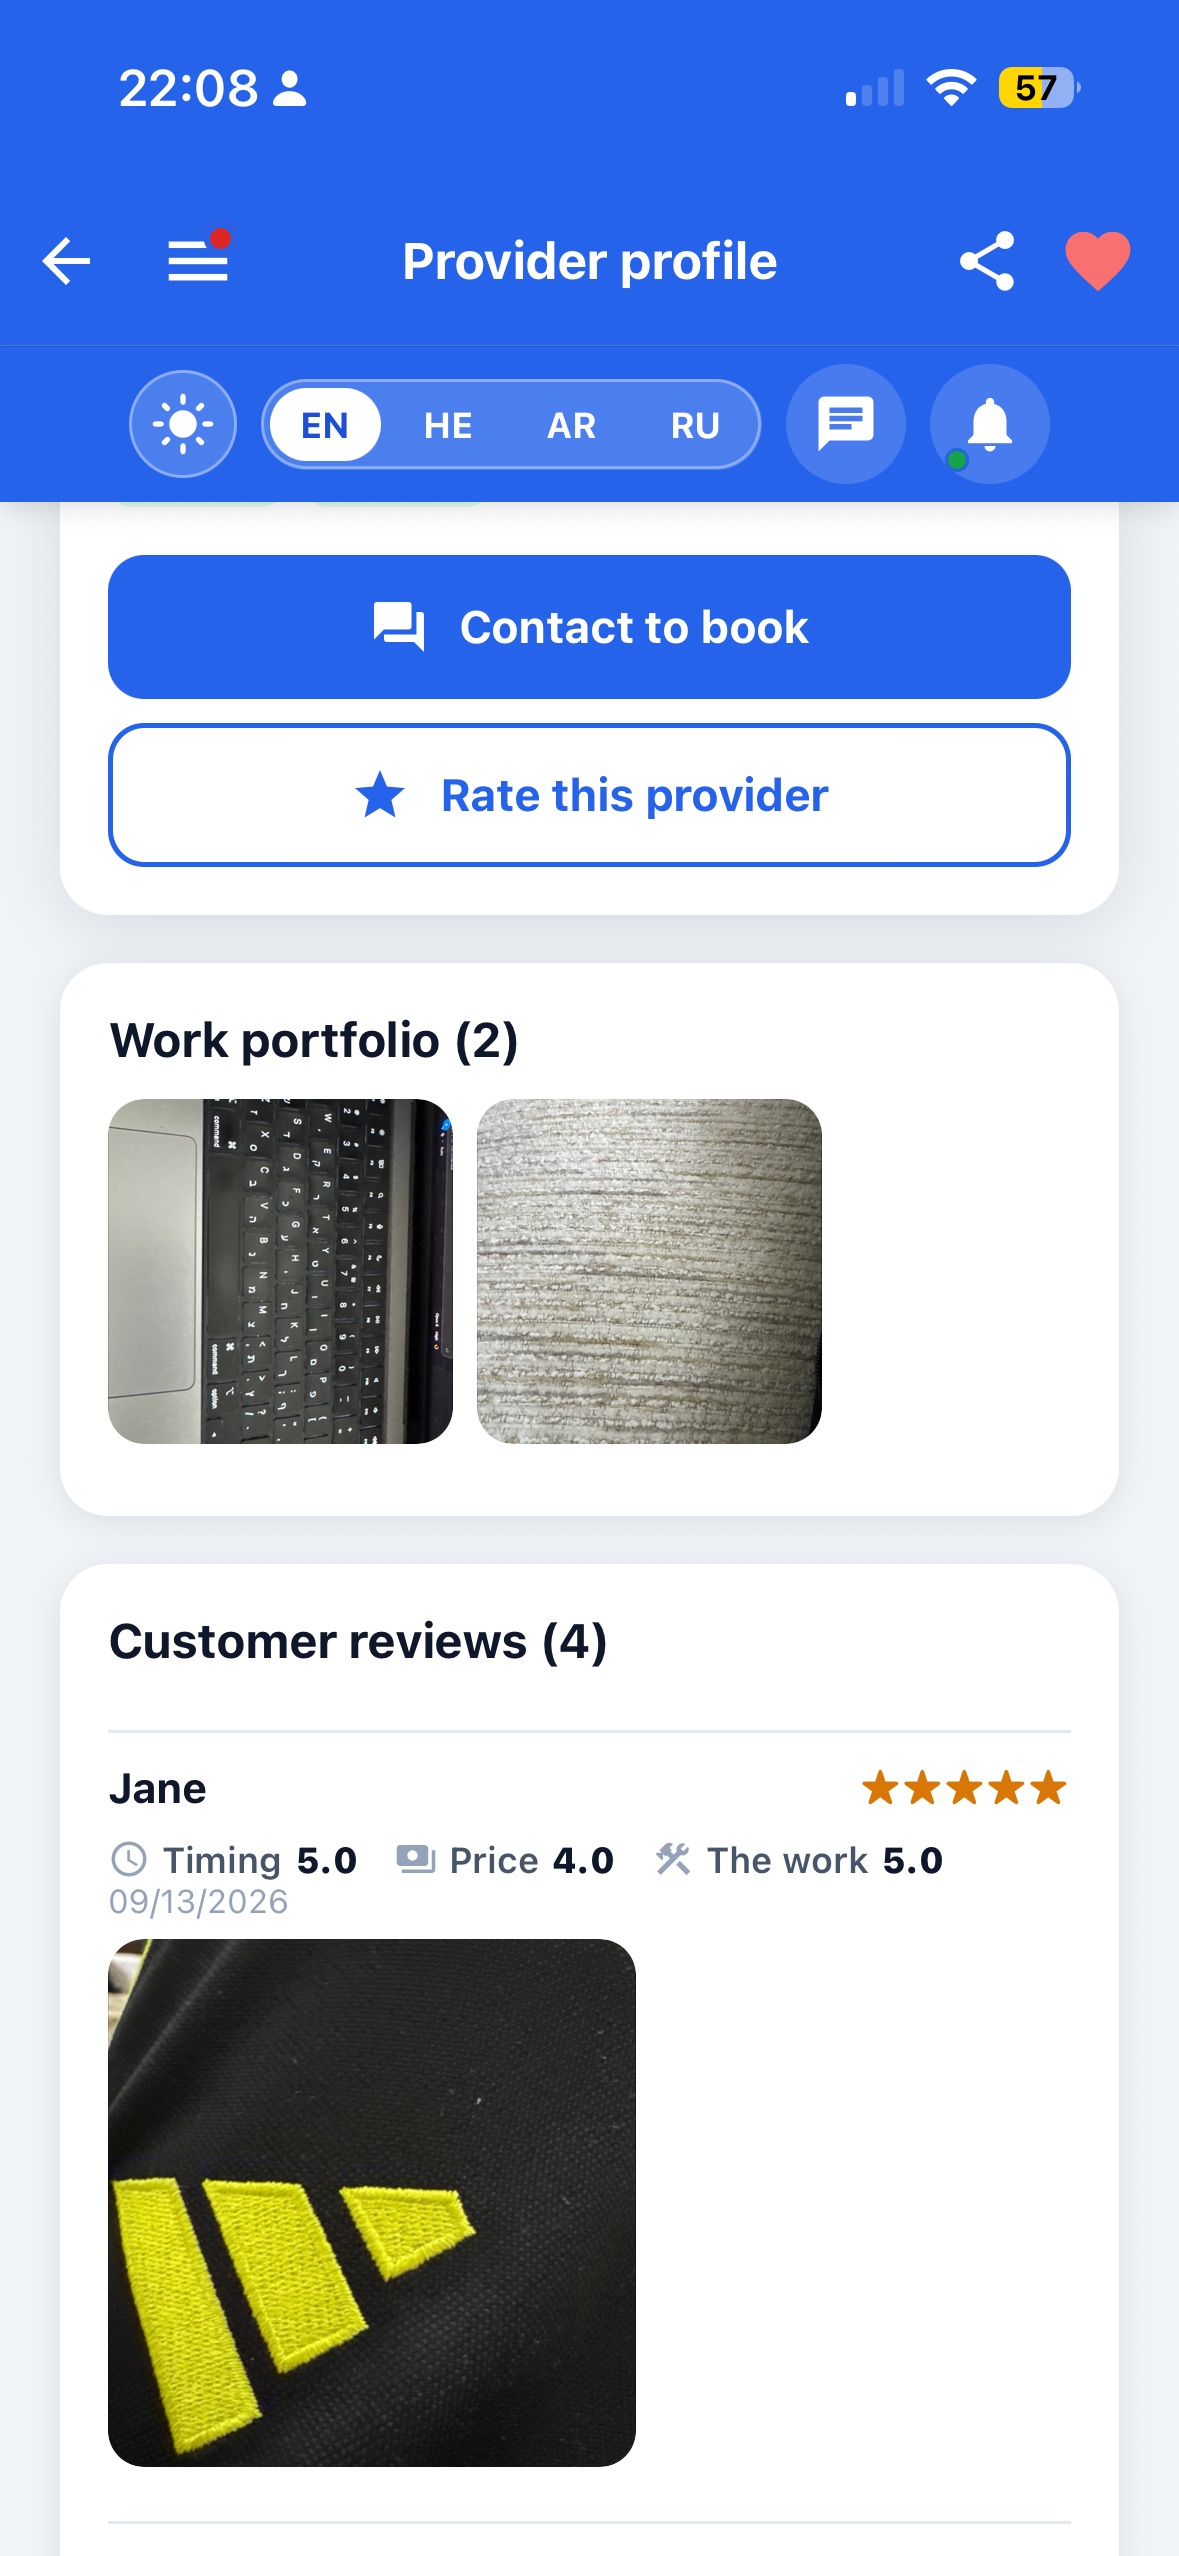The image size is (1179, 2556).
Task: Switch language to AR
Action: coord(571,426)
